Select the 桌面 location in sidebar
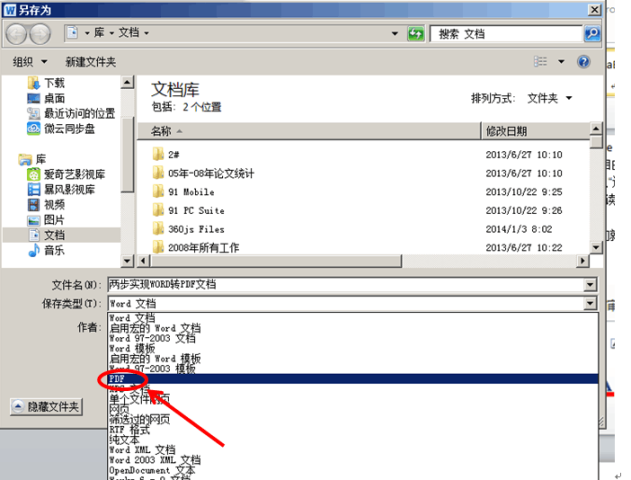The image size is (631, 480). [x=53, y=98]
